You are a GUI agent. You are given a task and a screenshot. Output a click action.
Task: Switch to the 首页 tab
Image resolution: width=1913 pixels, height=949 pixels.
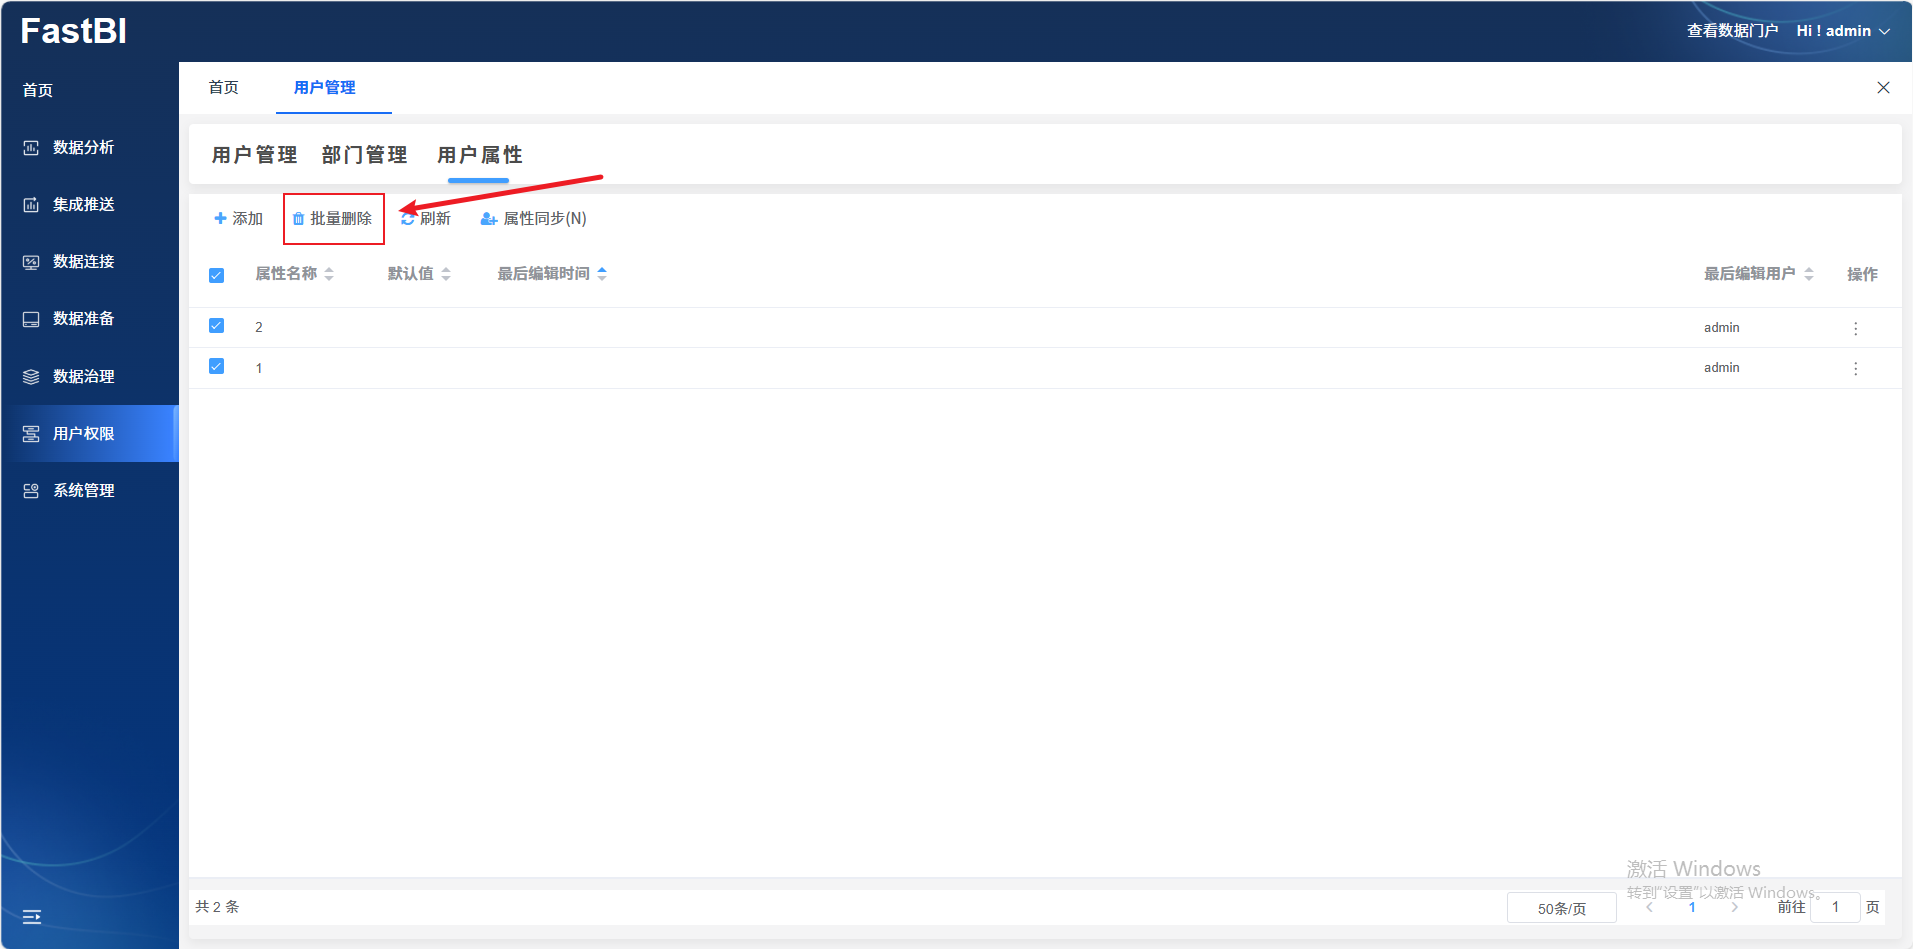[224, 88]
